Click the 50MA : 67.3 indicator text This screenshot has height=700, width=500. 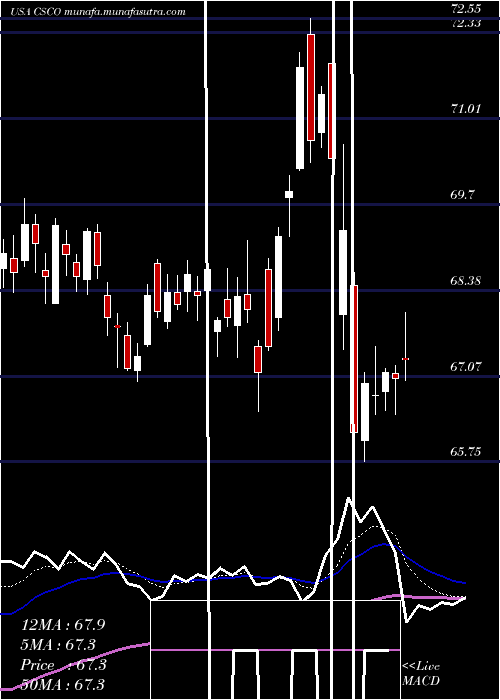(x=63, y=684)
